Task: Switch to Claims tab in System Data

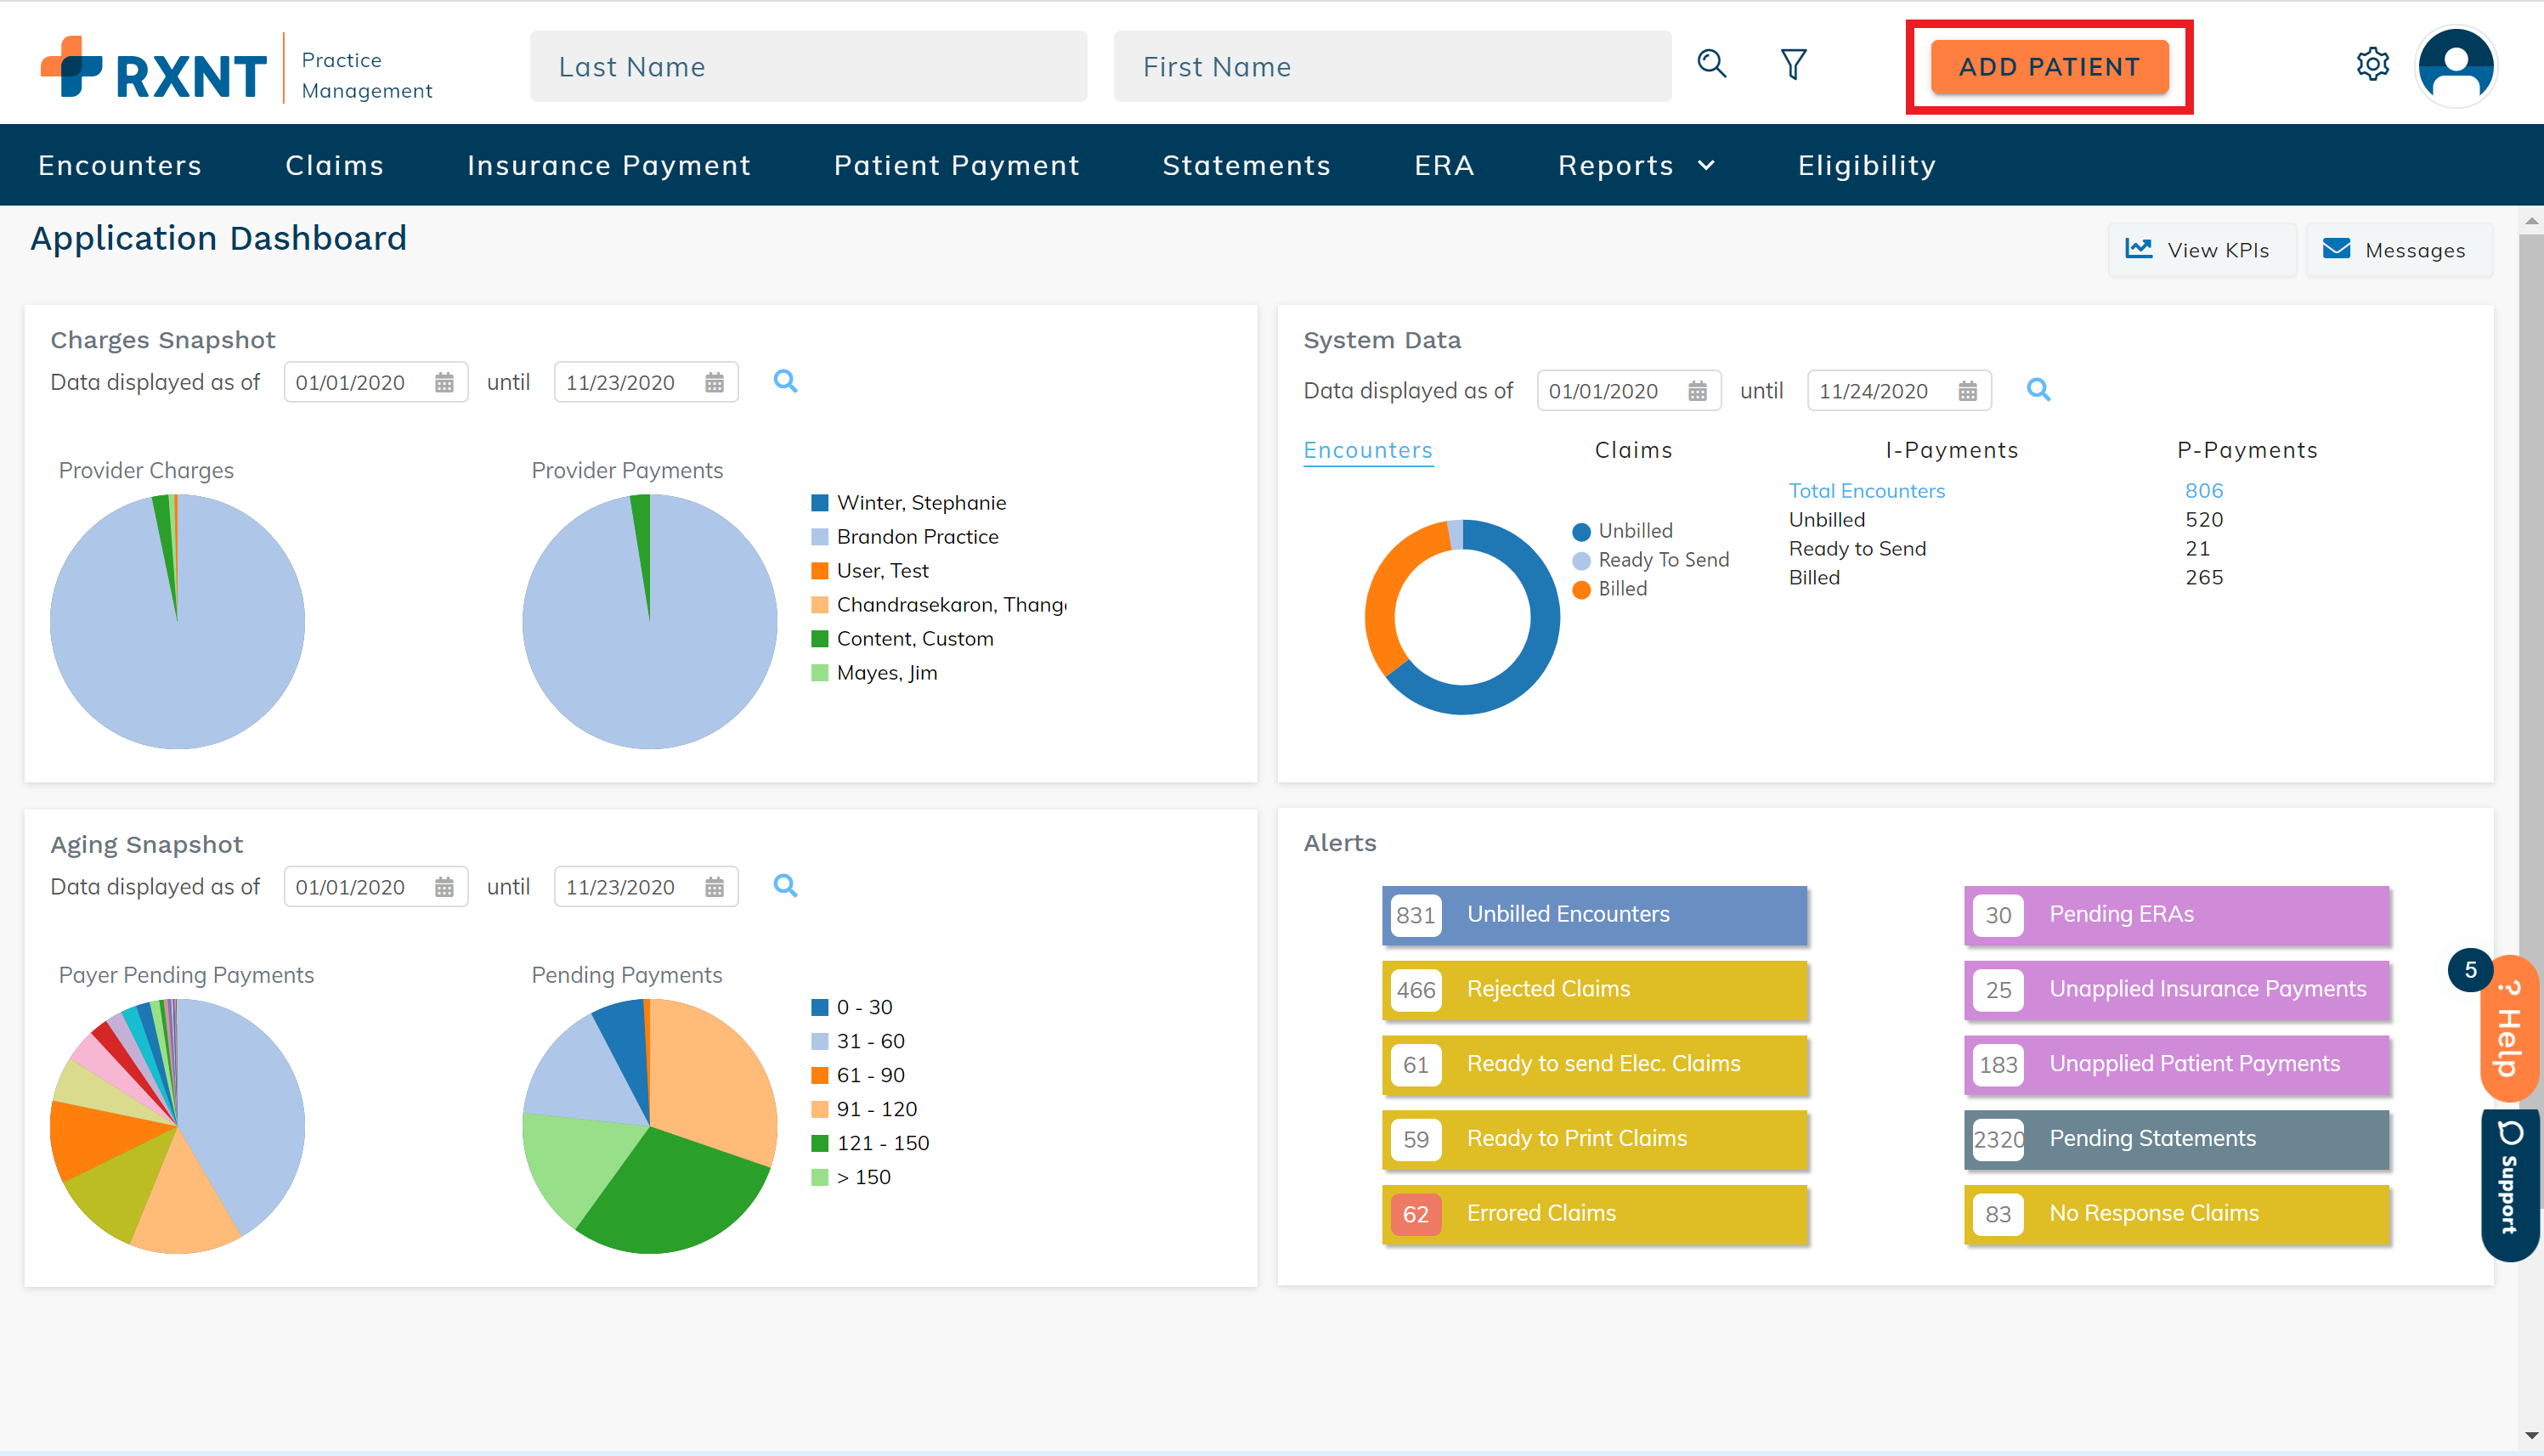Action: tap(1633, 450)
